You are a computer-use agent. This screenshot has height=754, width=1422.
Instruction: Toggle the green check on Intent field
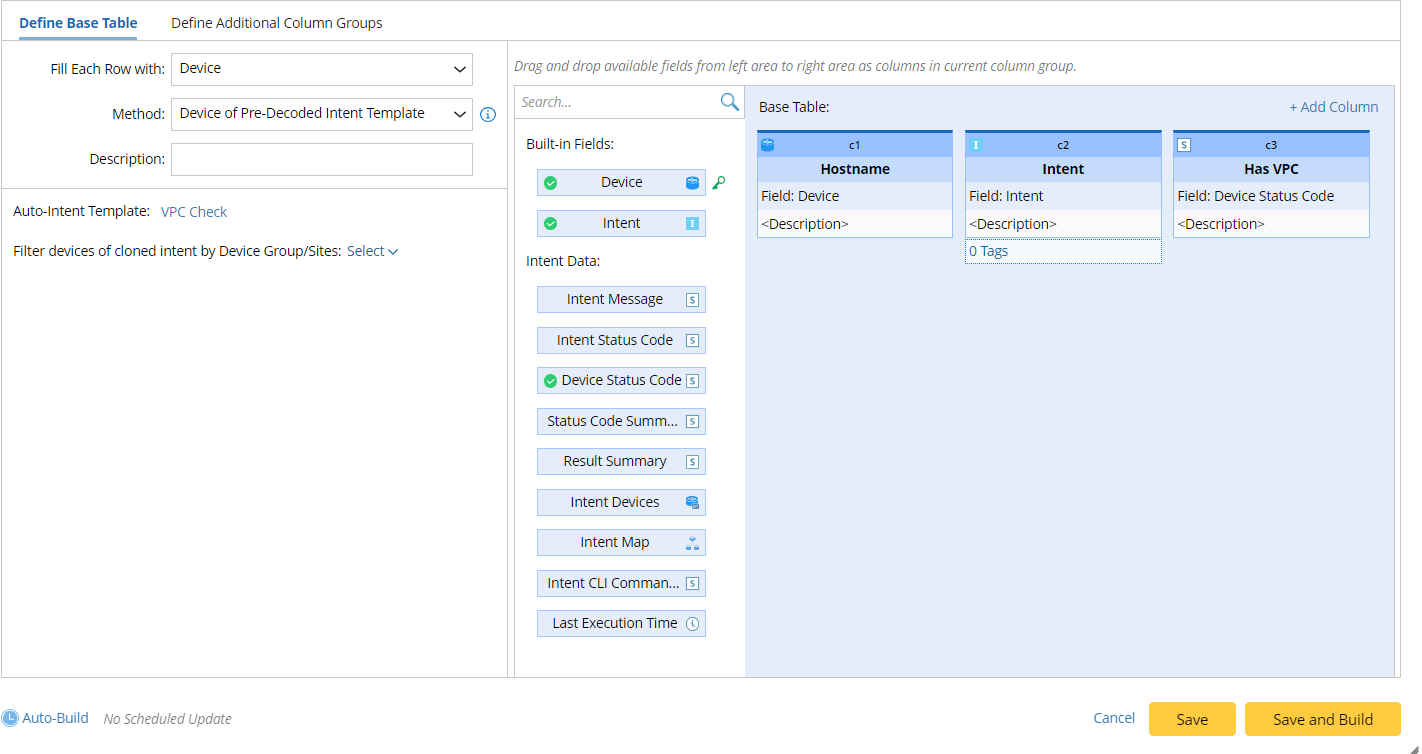pyautogui.click(x=550, y=224)
